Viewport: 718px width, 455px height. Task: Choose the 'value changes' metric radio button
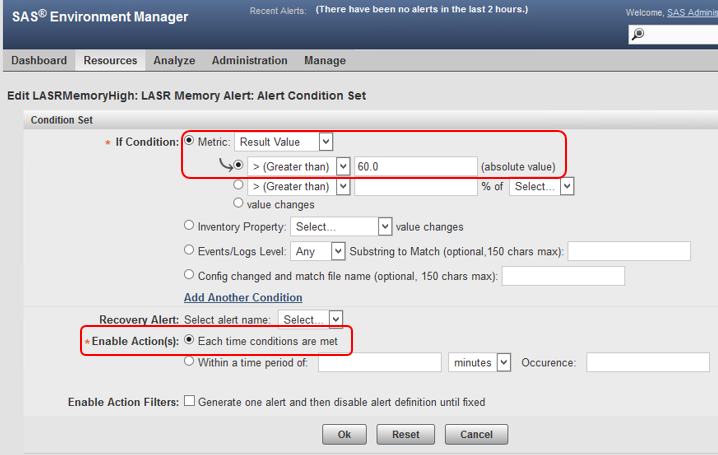tap(238, 203)
